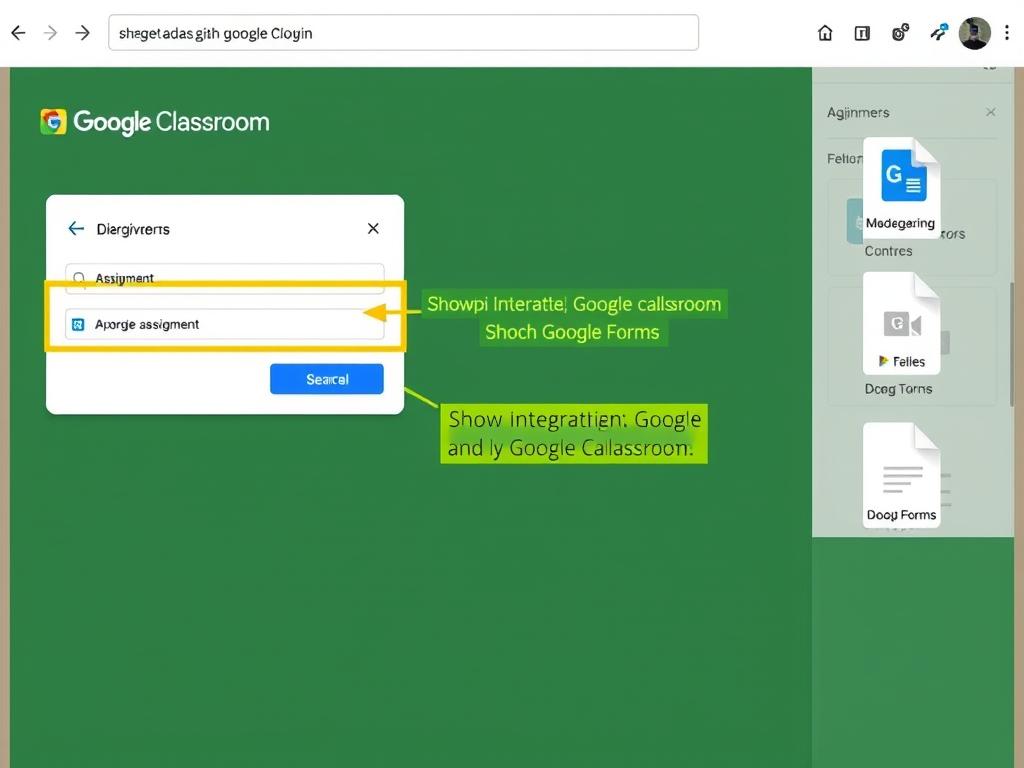Click the blue icon beside Aporge assigment

point(78,325)
